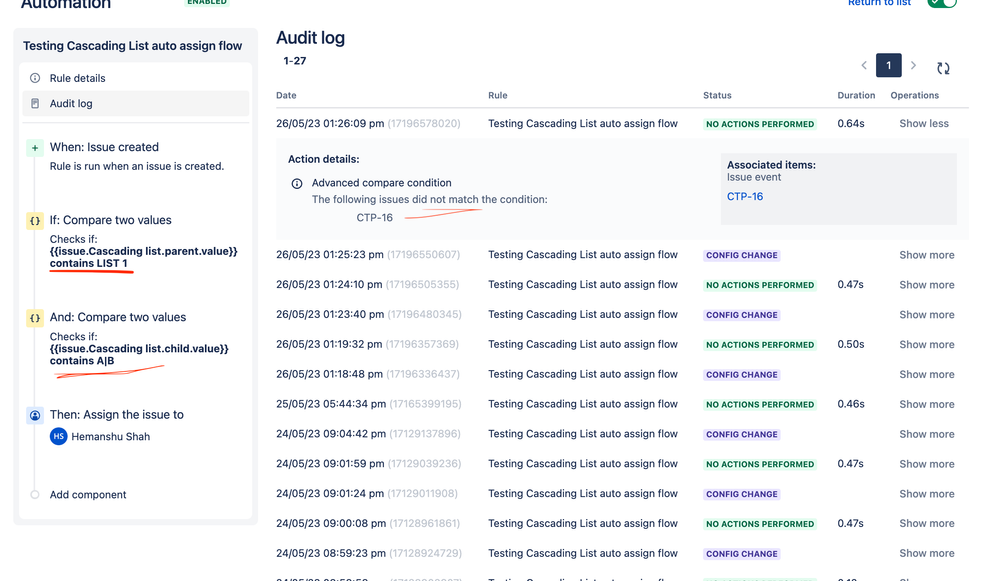The width and height of the screenshot is (998, 581).
Task: Expand 25/05/23 05:44:34 pm entry Show more
Action: coord(927,404)
